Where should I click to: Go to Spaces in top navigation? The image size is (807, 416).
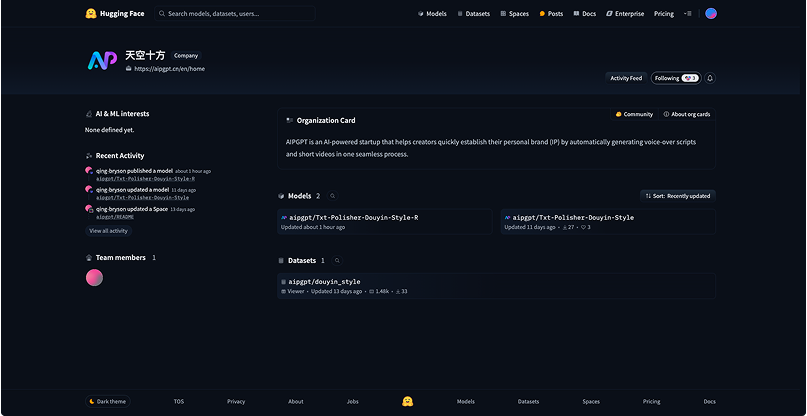coord(514,14)
